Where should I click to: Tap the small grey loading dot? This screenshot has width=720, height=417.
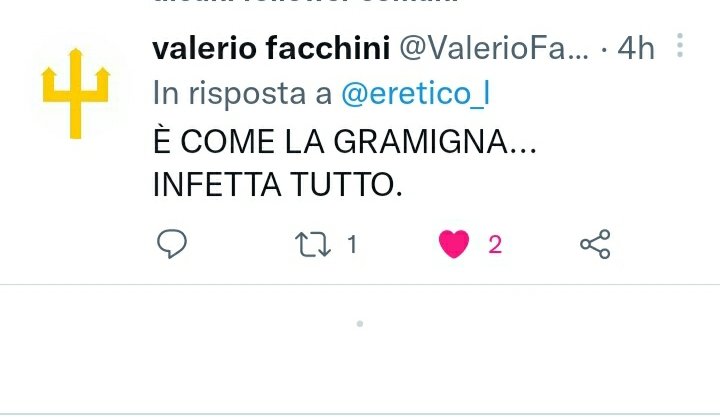(360, 324)
